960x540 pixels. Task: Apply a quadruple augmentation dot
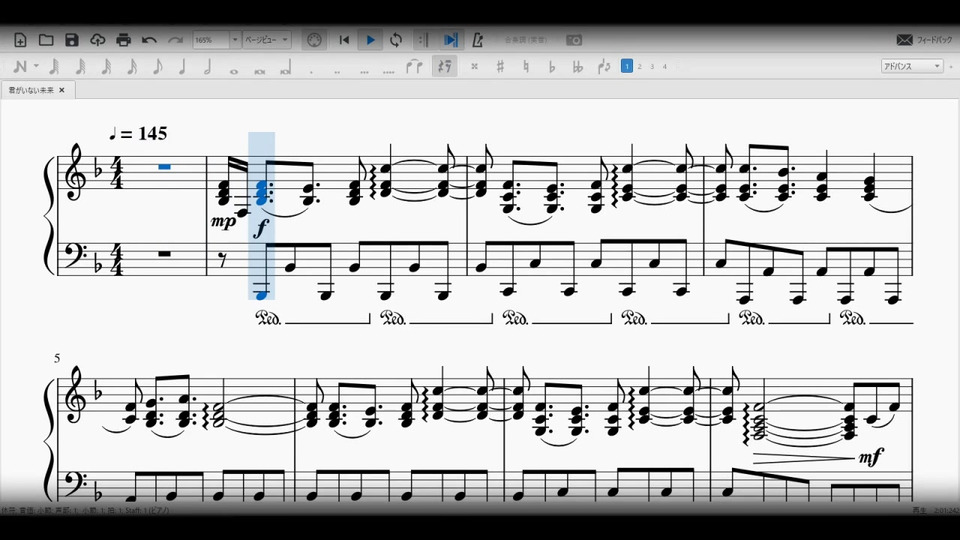pos(389,71)
